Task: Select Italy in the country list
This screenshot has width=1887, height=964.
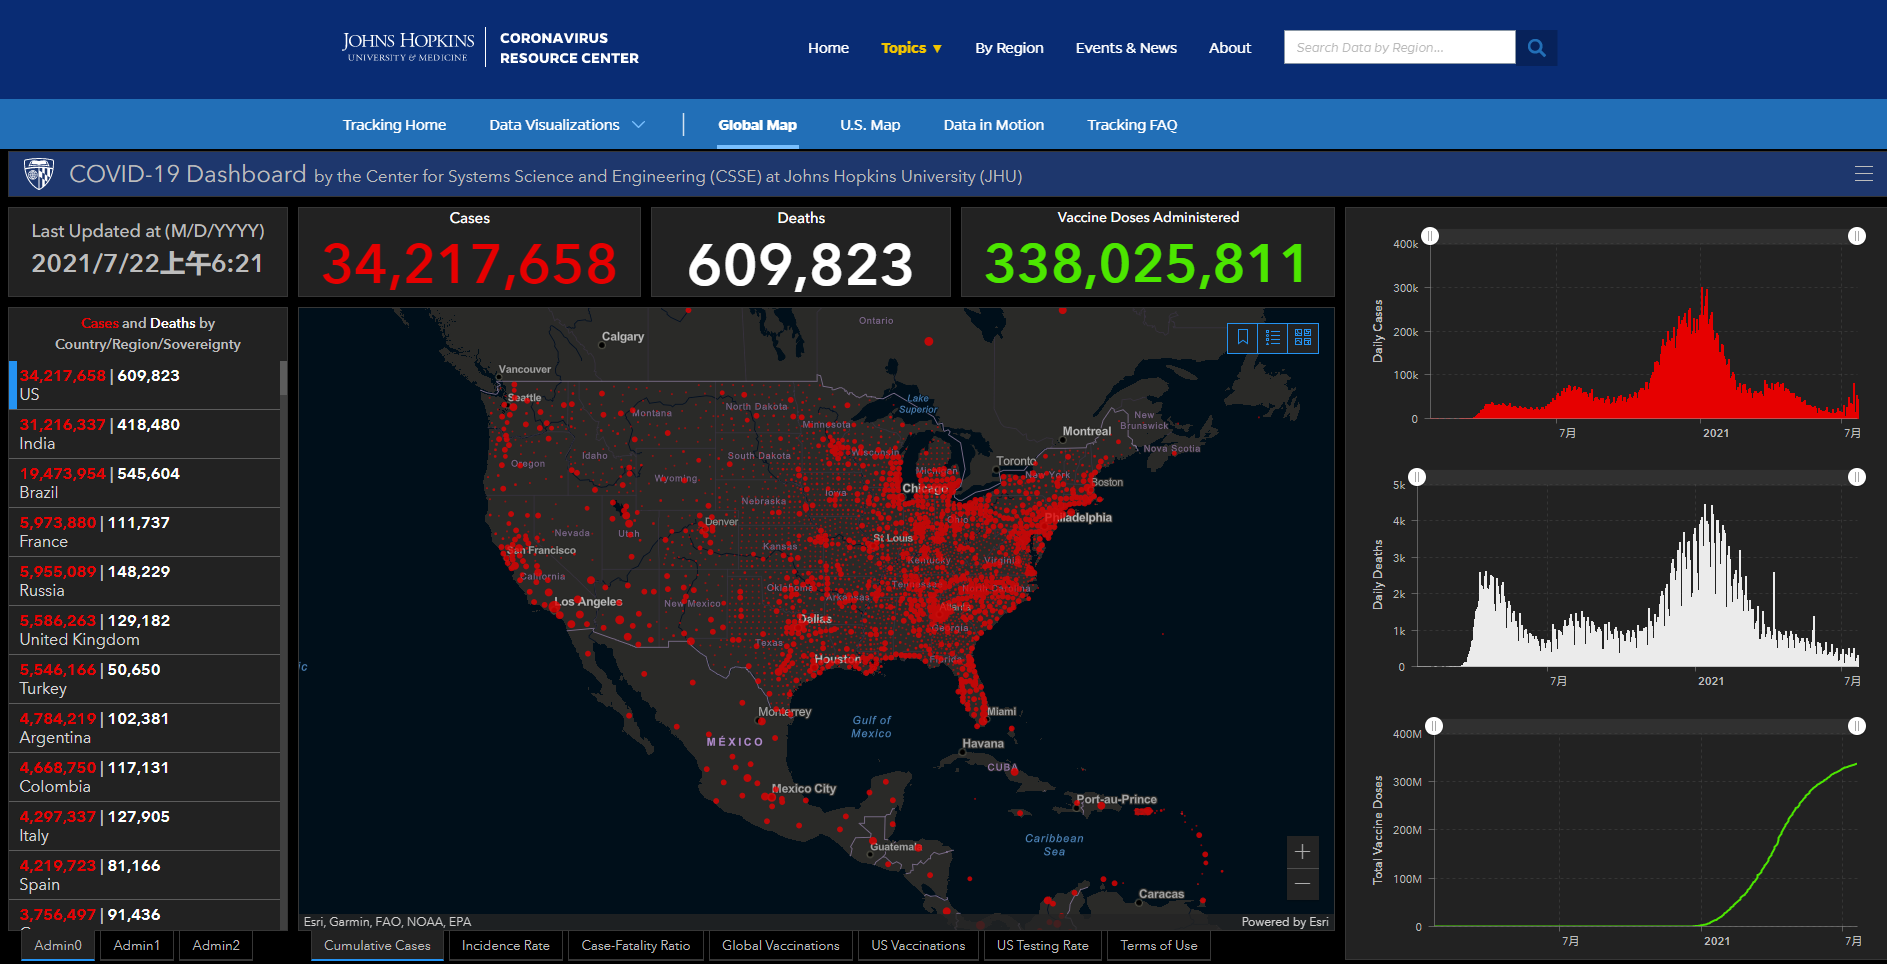Action: 144,826
